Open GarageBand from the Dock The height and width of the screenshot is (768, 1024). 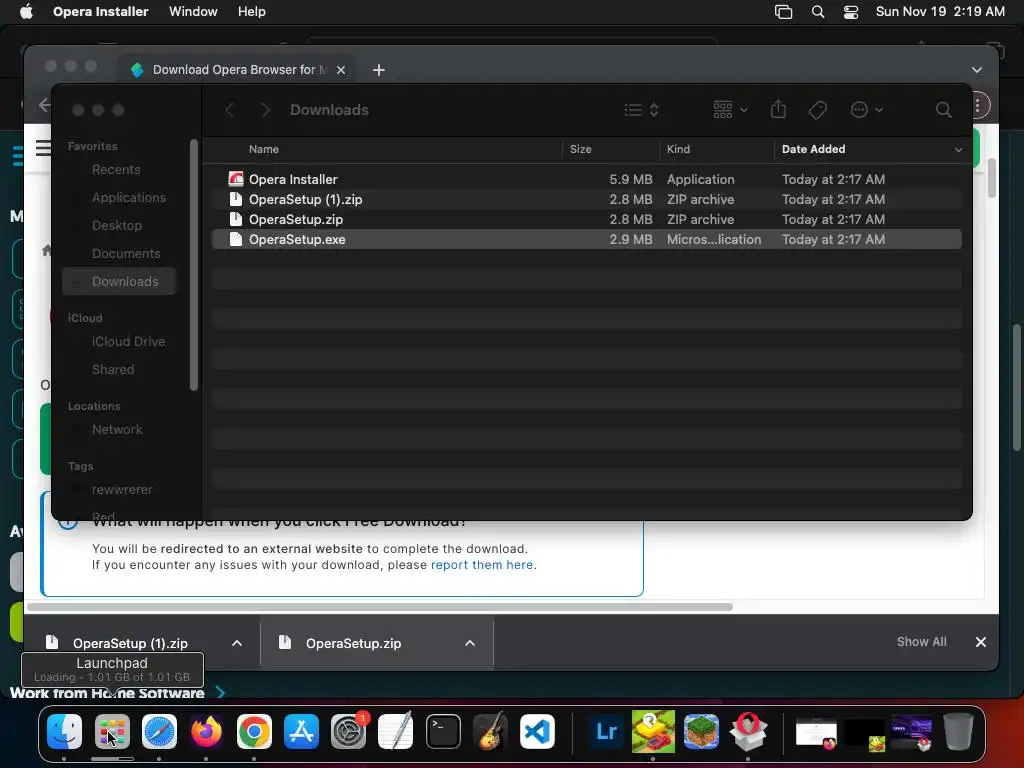tap(490, 731)
